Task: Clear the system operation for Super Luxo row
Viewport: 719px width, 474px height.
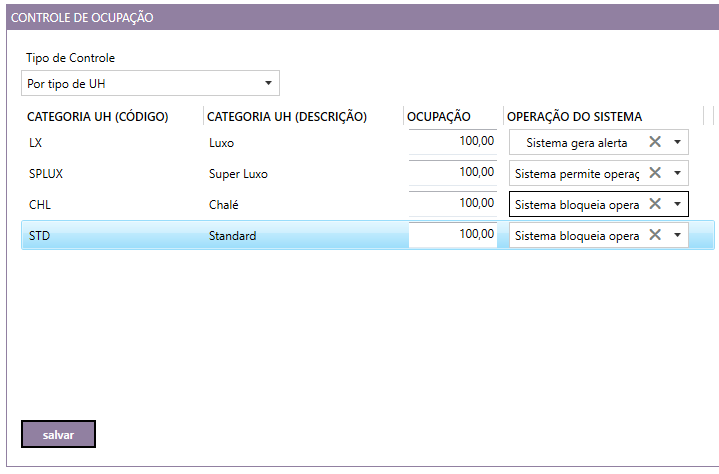Action: point(655,173)
